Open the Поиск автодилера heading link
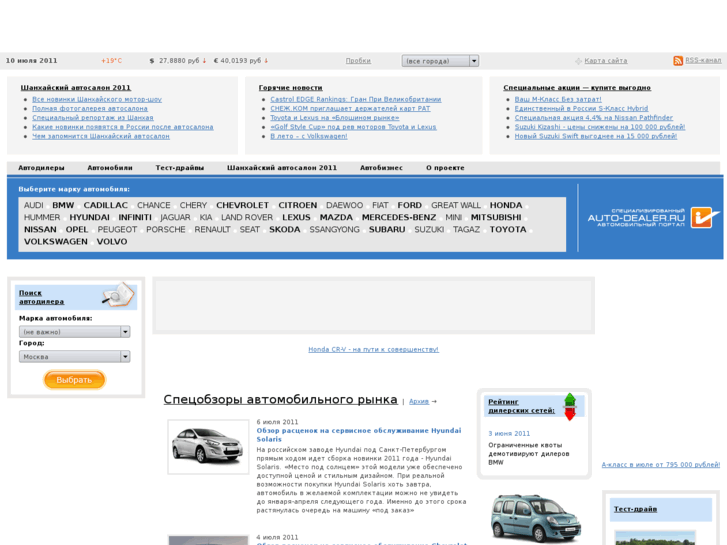Screen dimensions: 727x545 click(x=41, y=297)
